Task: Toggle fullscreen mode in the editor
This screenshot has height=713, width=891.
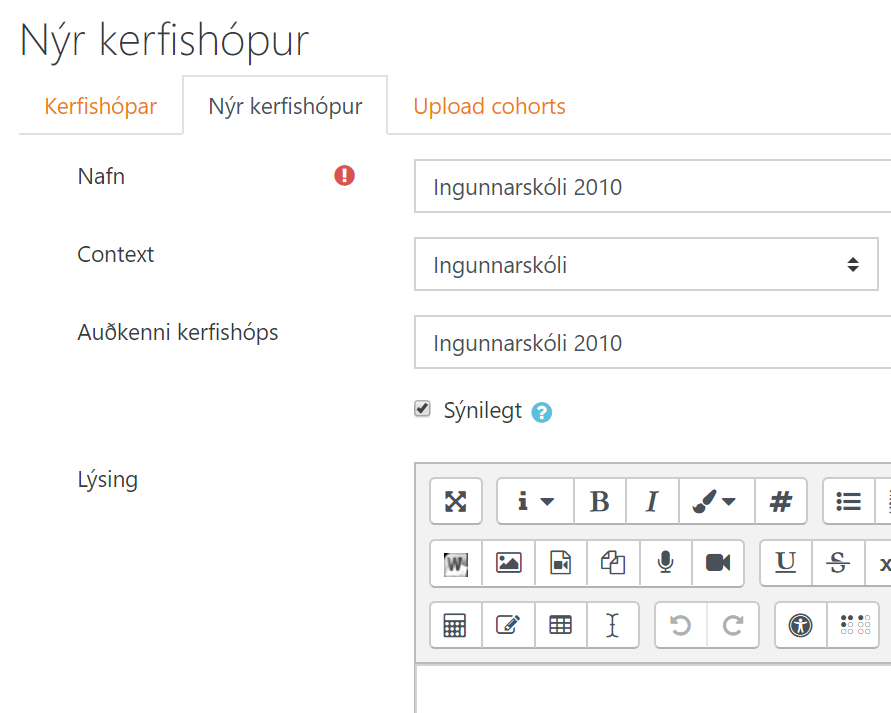Action: coord(456,501)
